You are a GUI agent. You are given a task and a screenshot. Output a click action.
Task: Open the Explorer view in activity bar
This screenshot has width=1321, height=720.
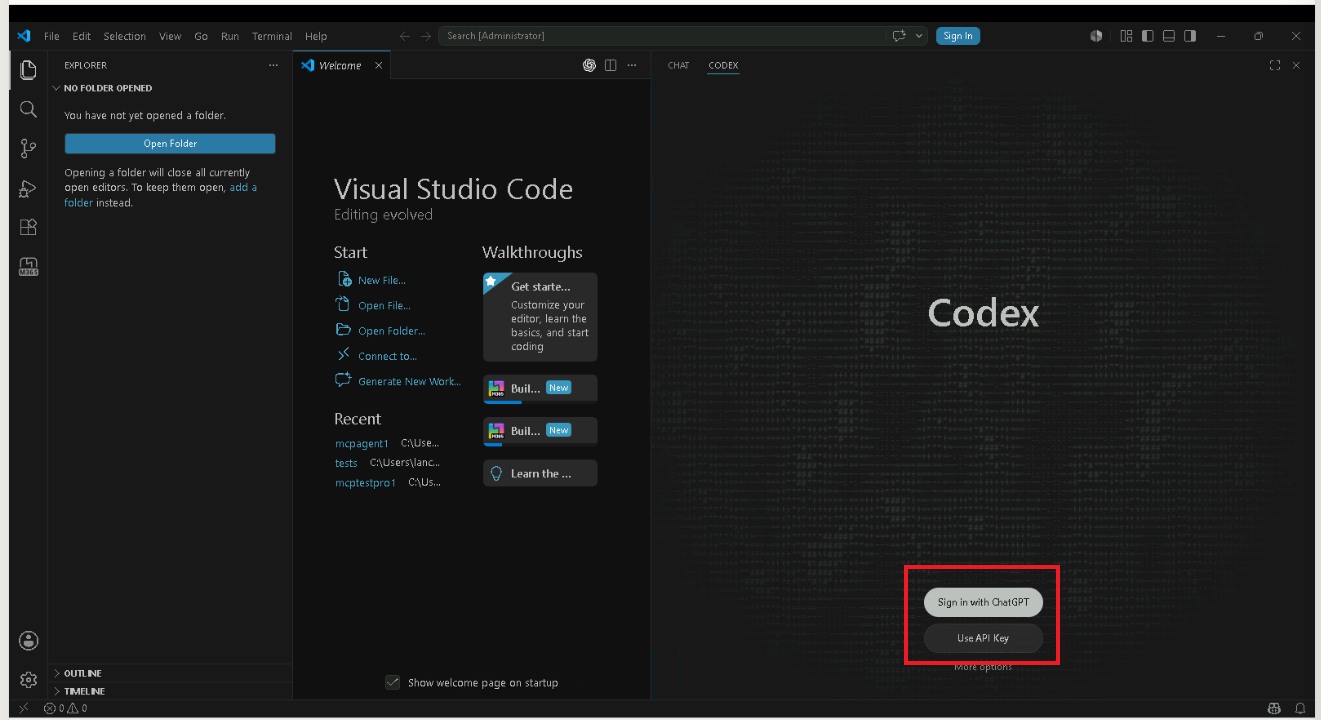(x=28, y=69)
